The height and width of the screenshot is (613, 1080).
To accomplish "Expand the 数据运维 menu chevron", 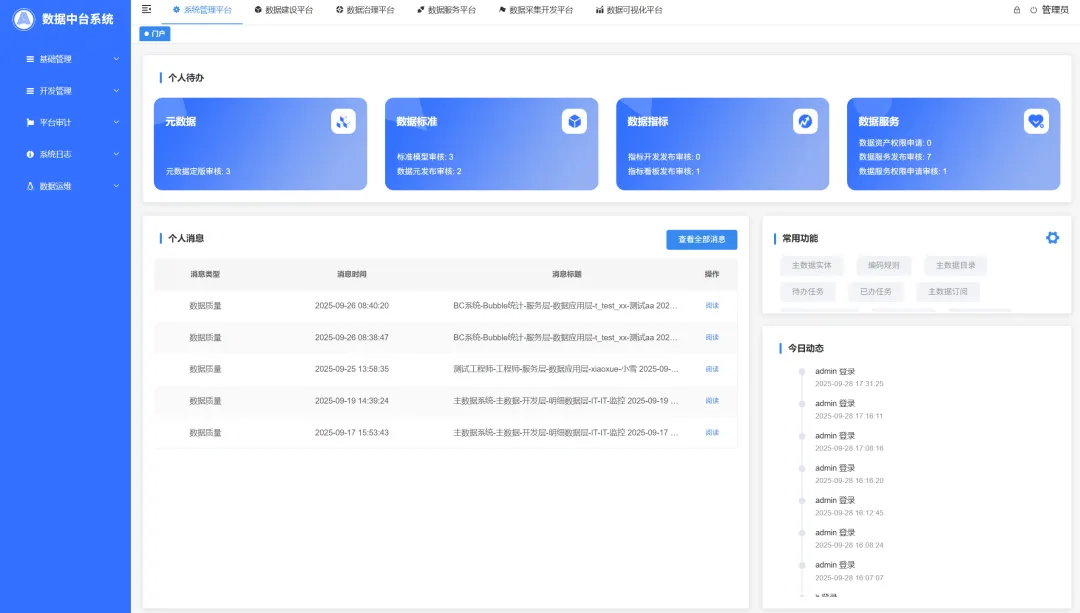I will (x=116, y=186).
